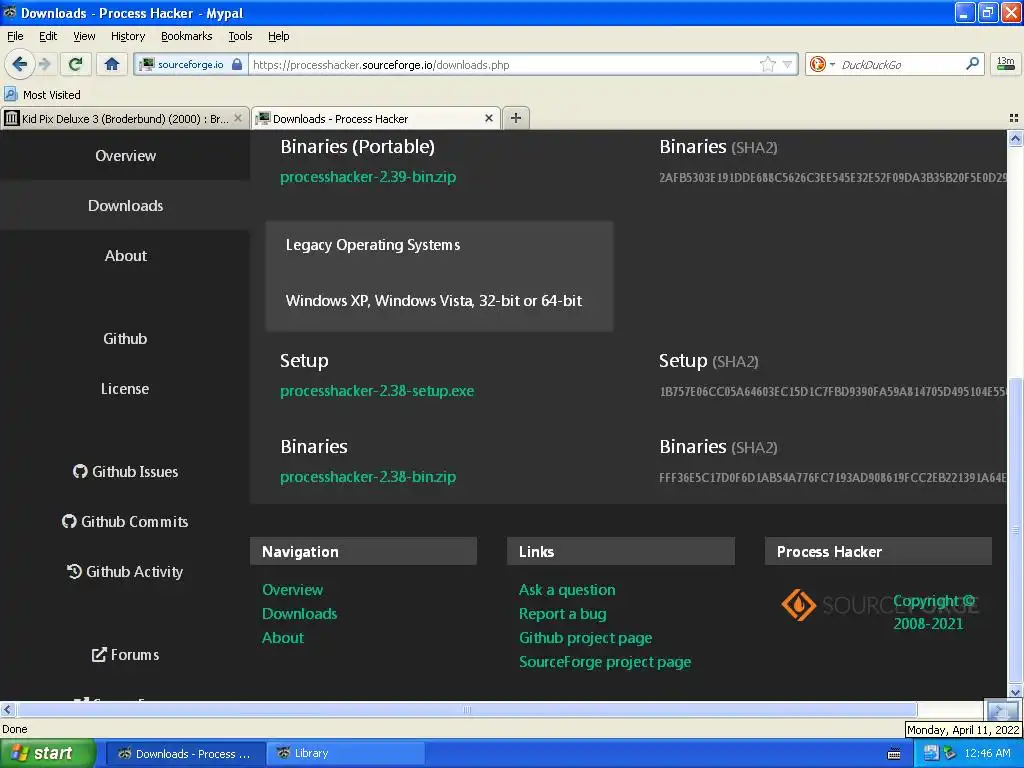Open Github Commits sidebar link
1024x768 pixels.
(125, 521)
